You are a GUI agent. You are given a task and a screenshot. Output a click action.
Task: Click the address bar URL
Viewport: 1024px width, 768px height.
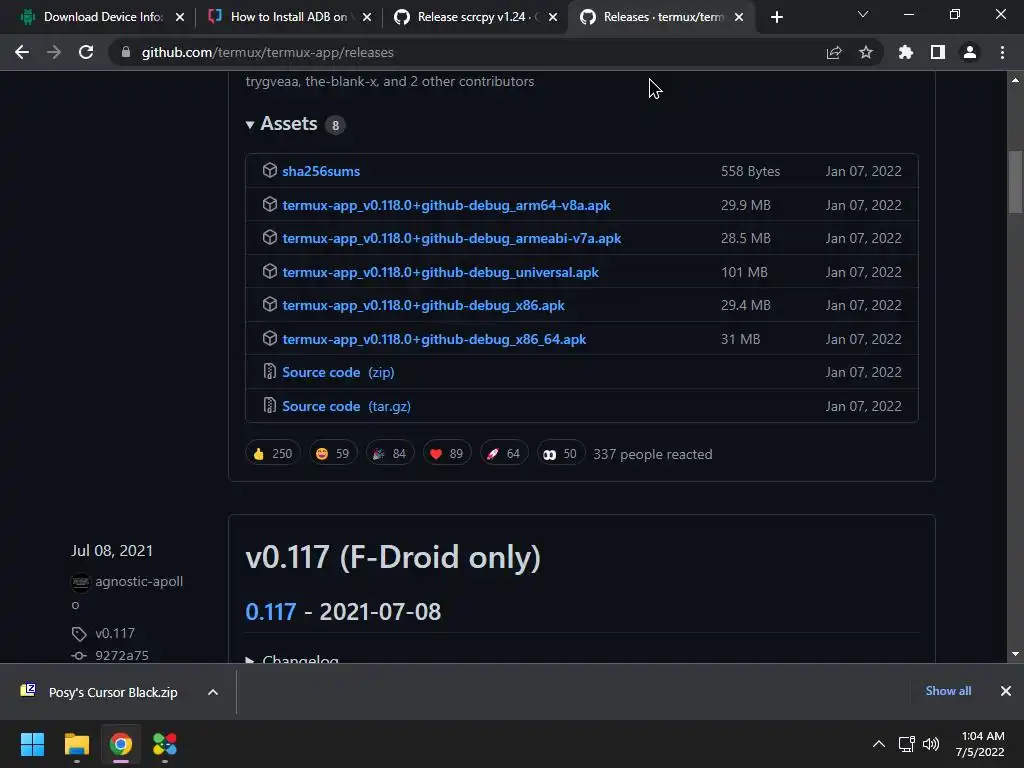click(268, 52)
